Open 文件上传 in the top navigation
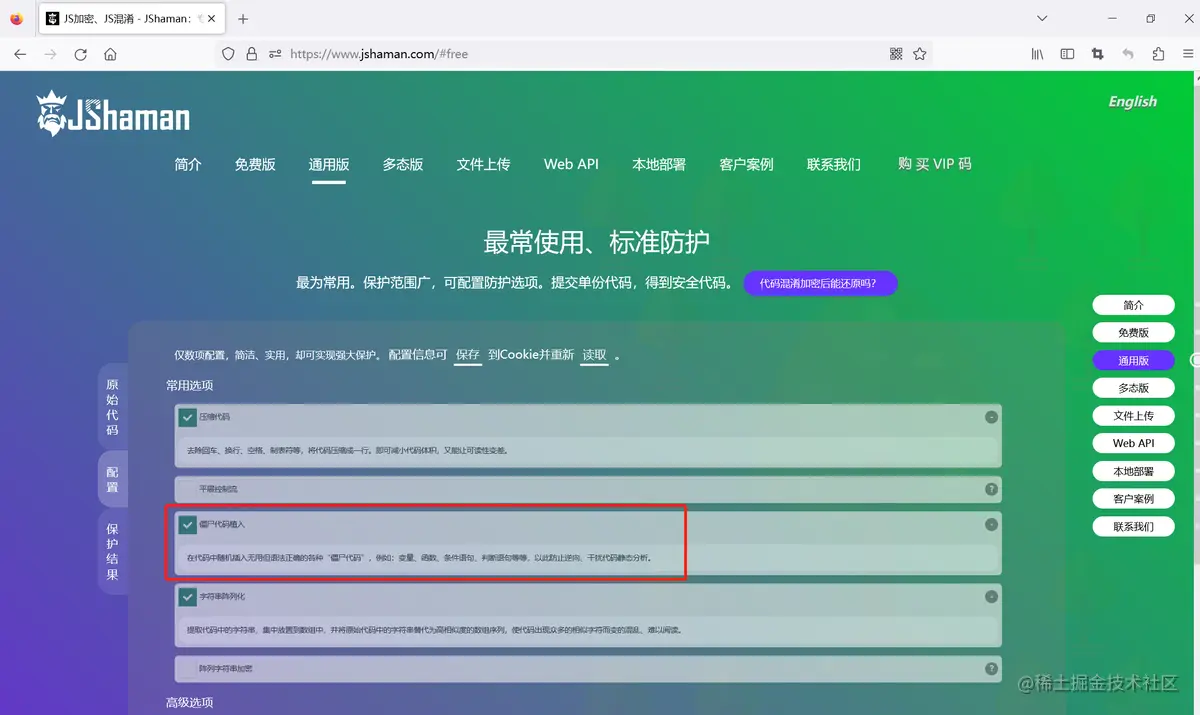Screen dimensions: 1200x715 [484, 164]
